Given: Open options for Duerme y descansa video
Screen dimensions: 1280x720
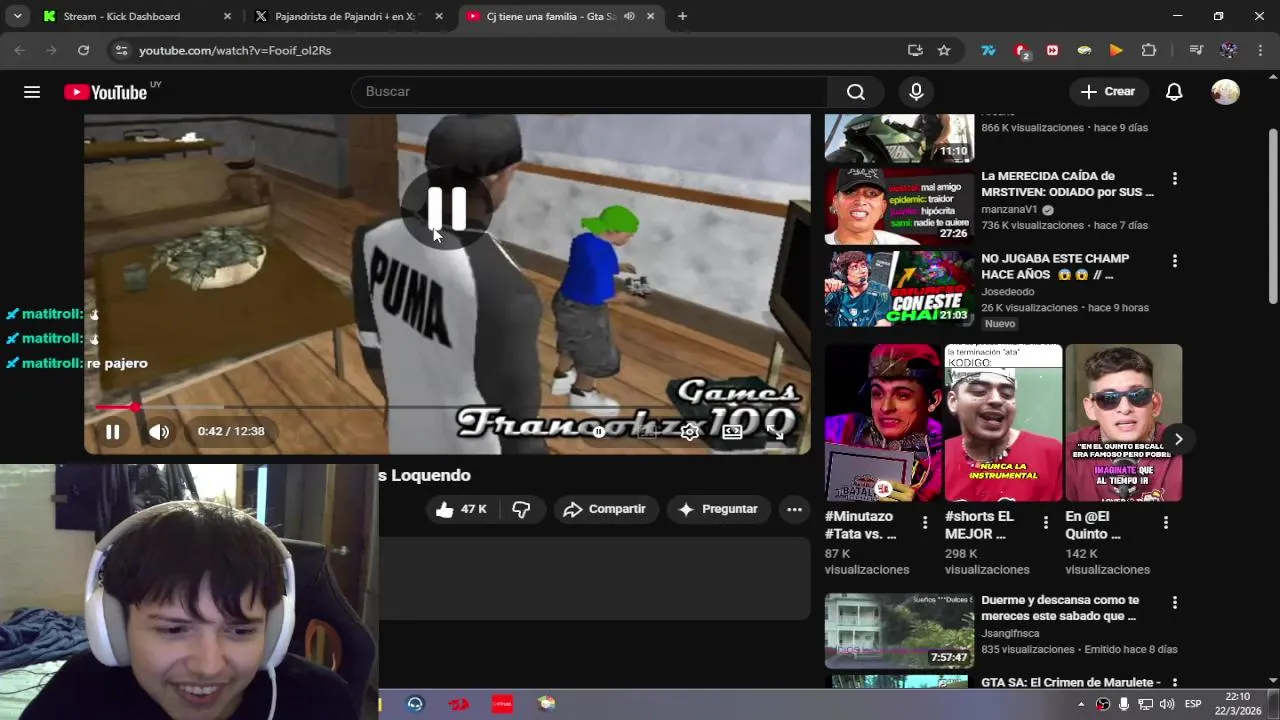Looking at the screenshot, I should point(1174,603).
